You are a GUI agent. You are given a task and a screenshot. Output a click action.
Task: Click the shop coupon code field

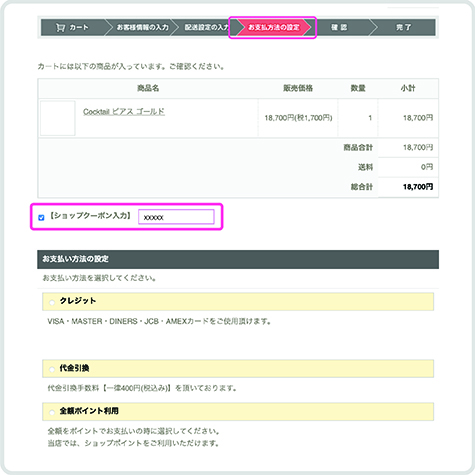176,217
